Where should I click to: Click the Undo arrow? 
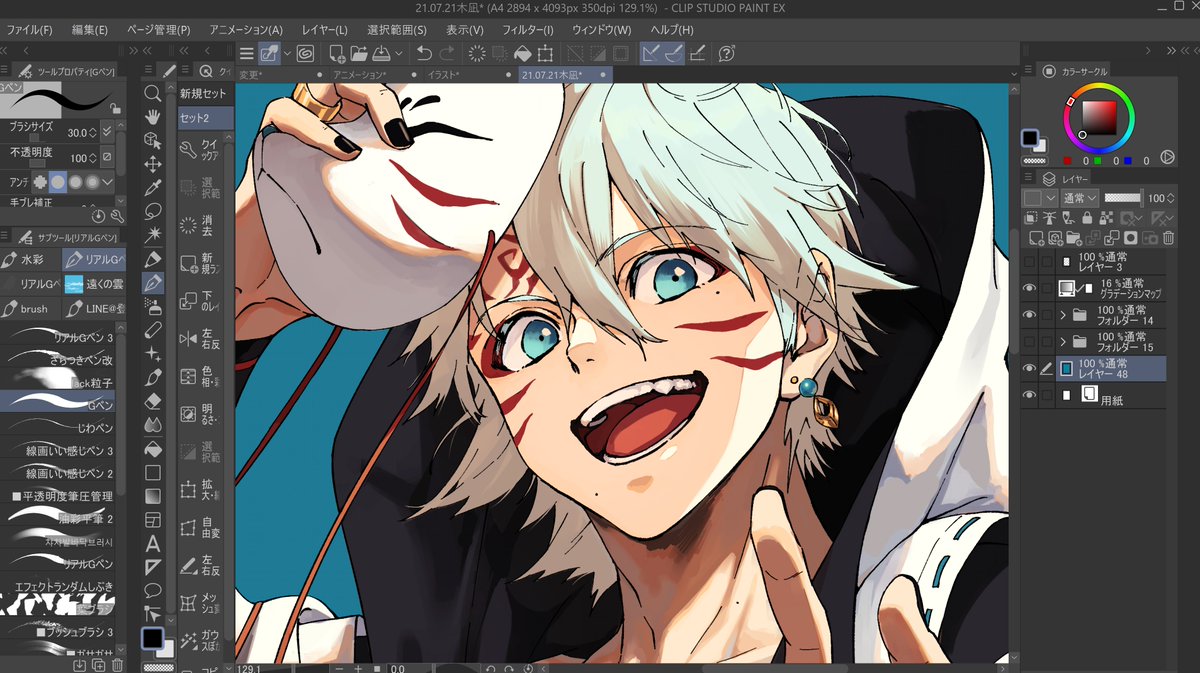coord(424,53)
